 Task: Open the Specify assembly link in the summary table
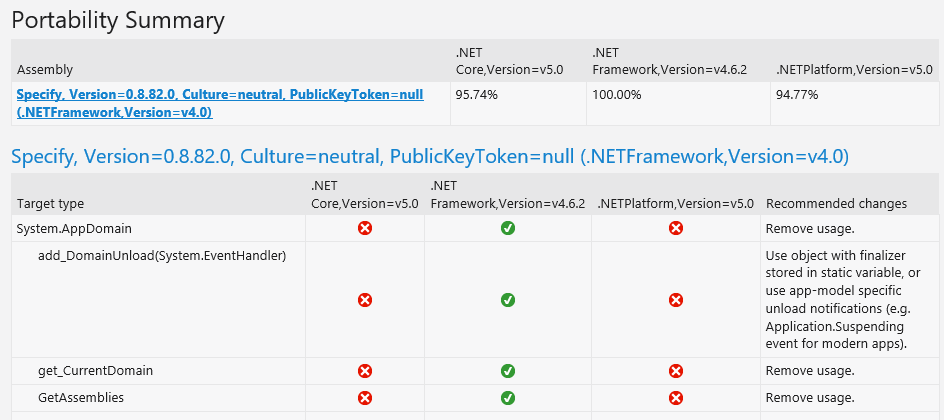[x=220, y=103]
